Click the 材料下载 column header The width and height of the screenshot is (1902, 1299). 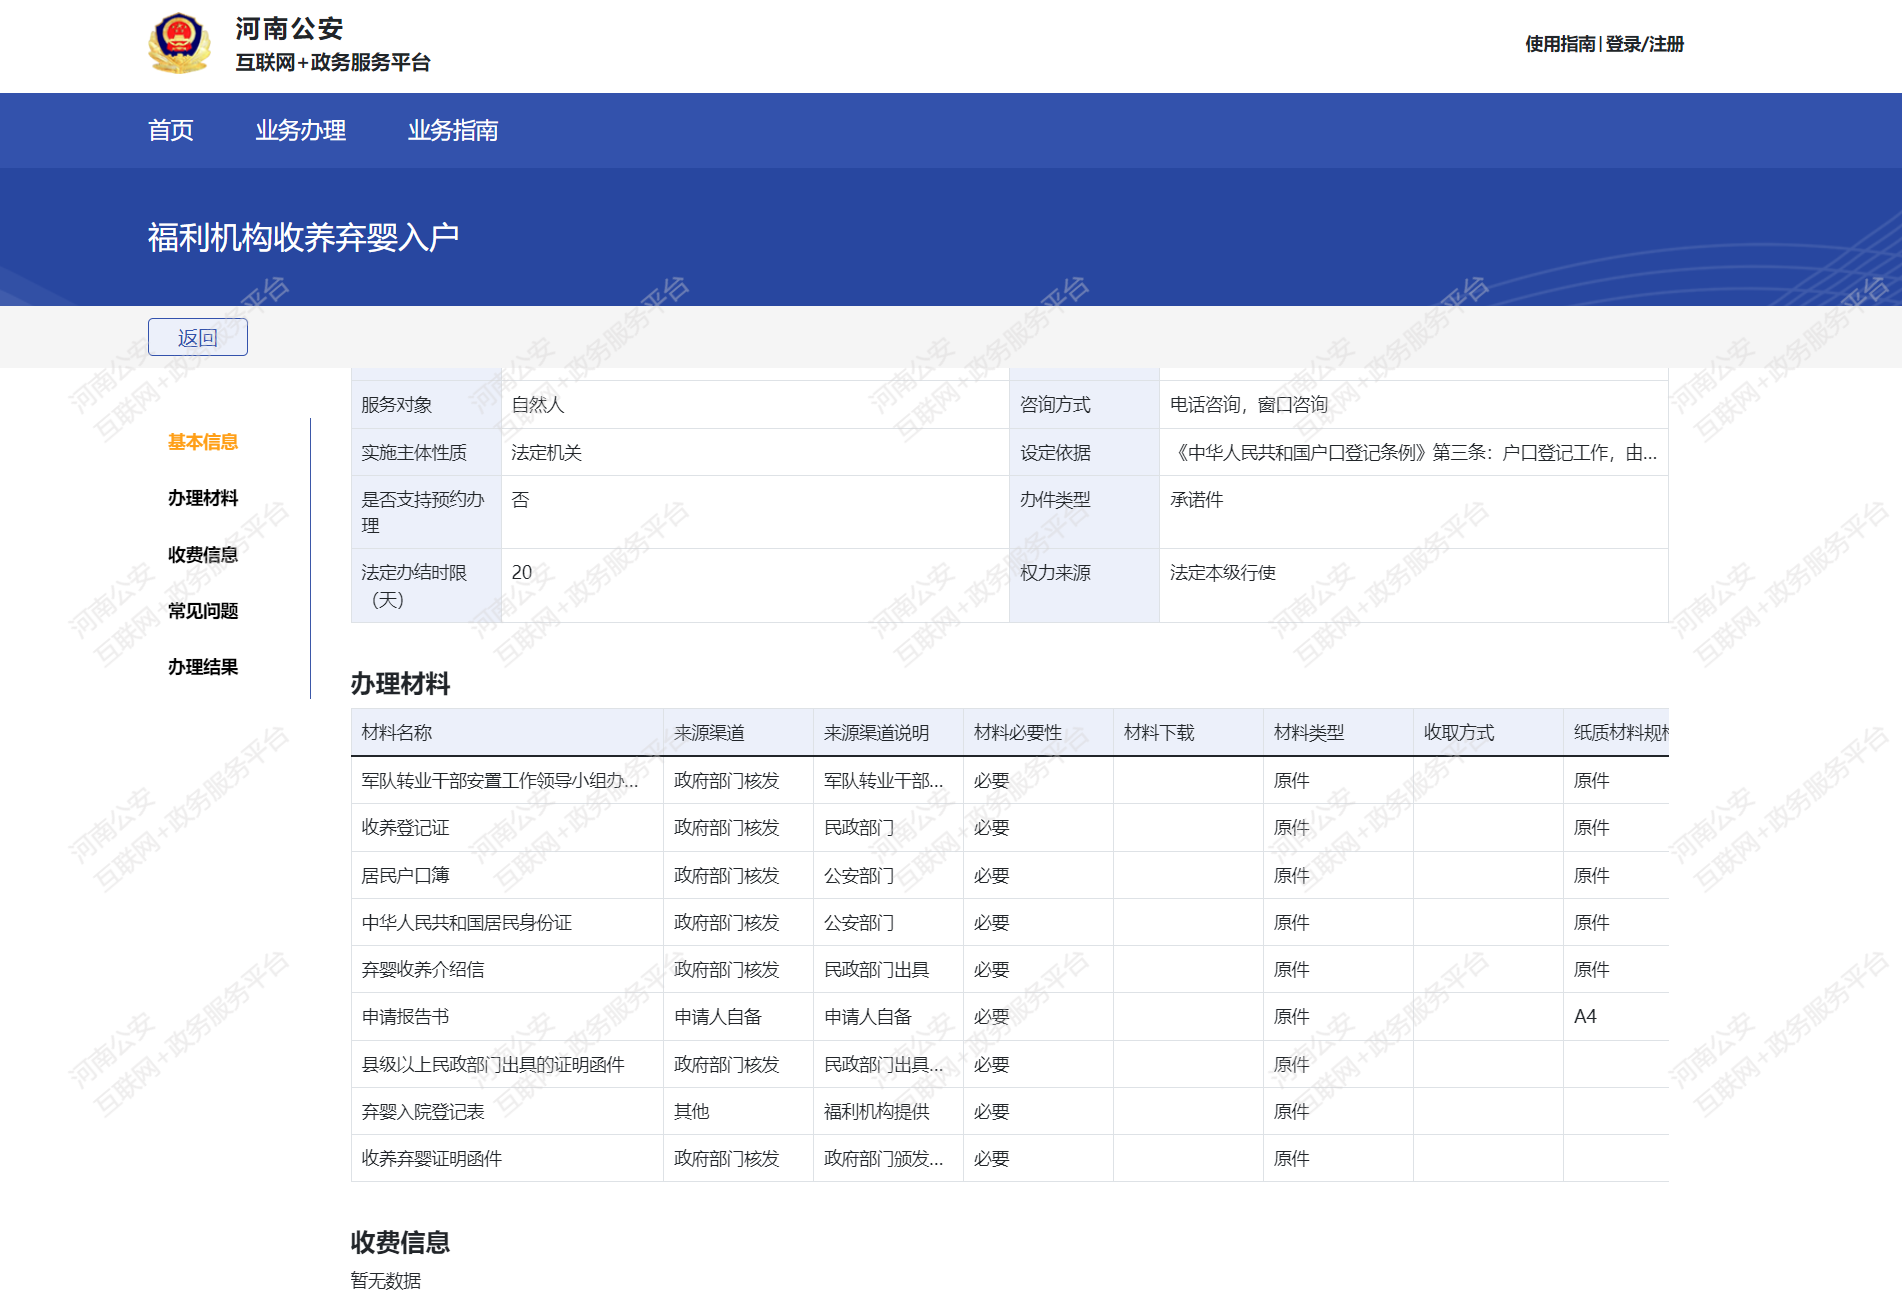tap(1158, 733)
